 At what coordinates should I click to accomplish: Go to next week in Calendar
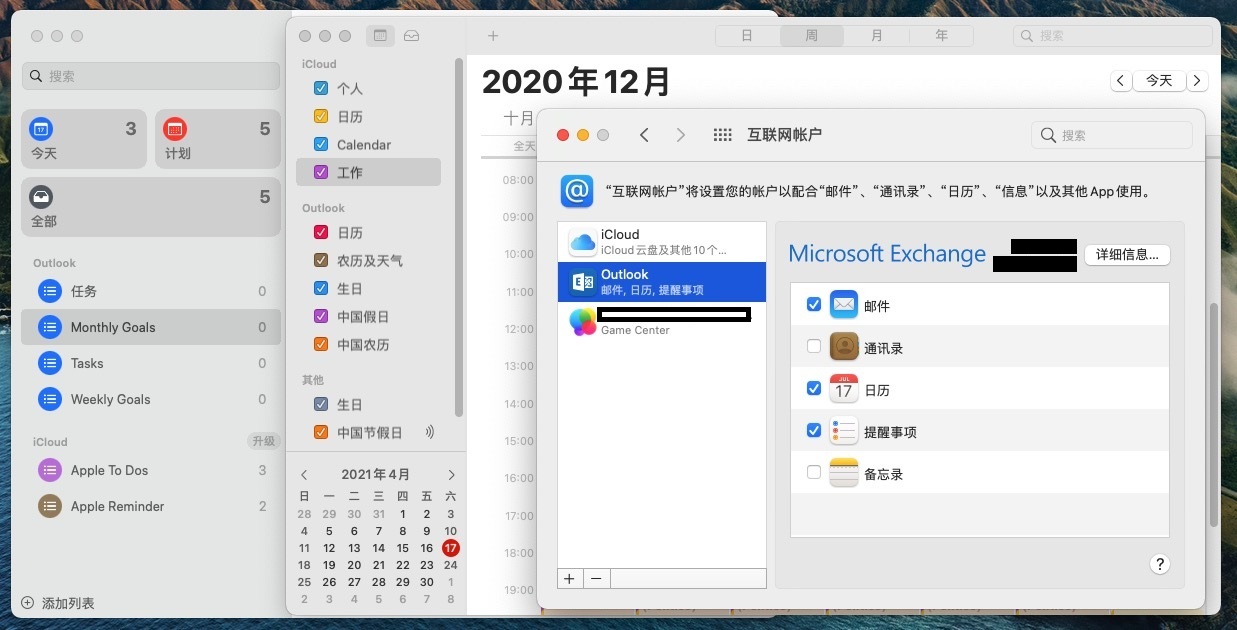(x=1197, y=81)
